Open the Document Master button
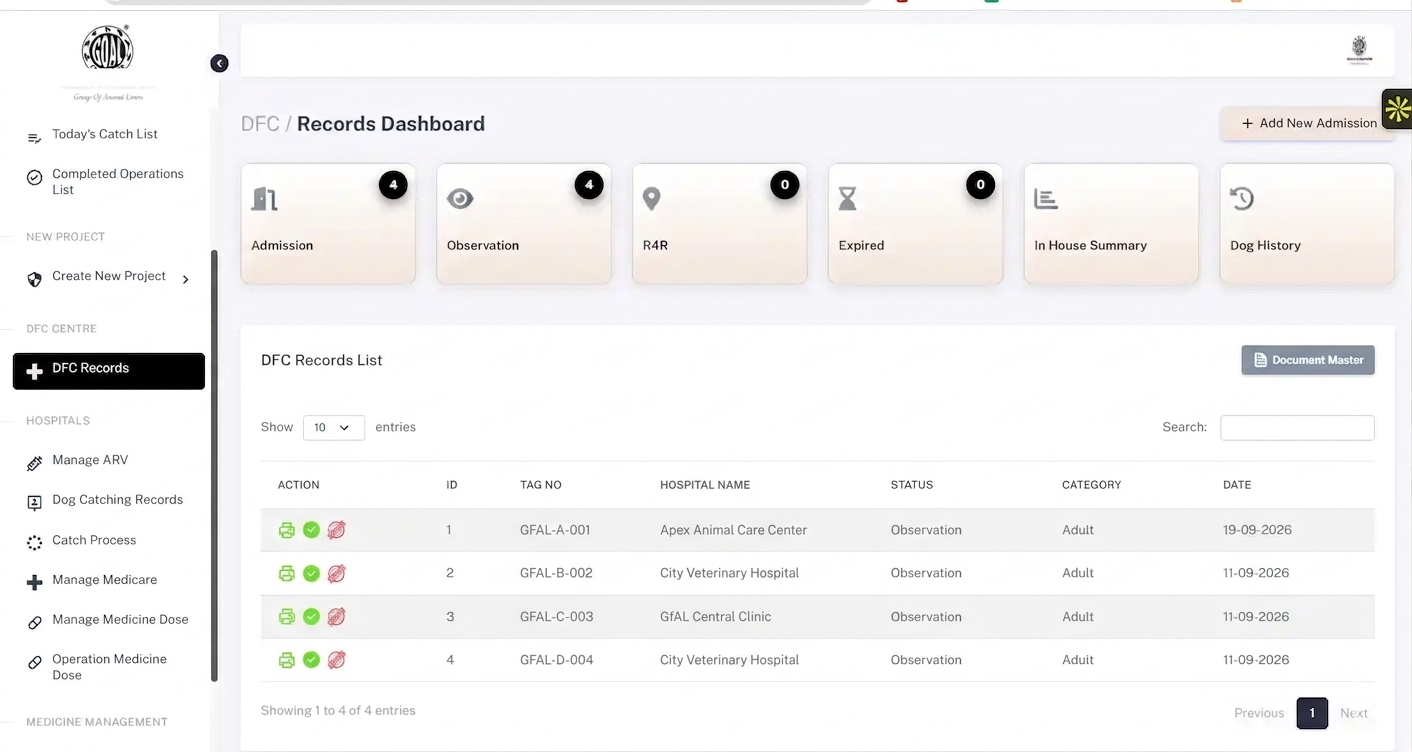This screenshot has height=752, width=1412. 1308,360
